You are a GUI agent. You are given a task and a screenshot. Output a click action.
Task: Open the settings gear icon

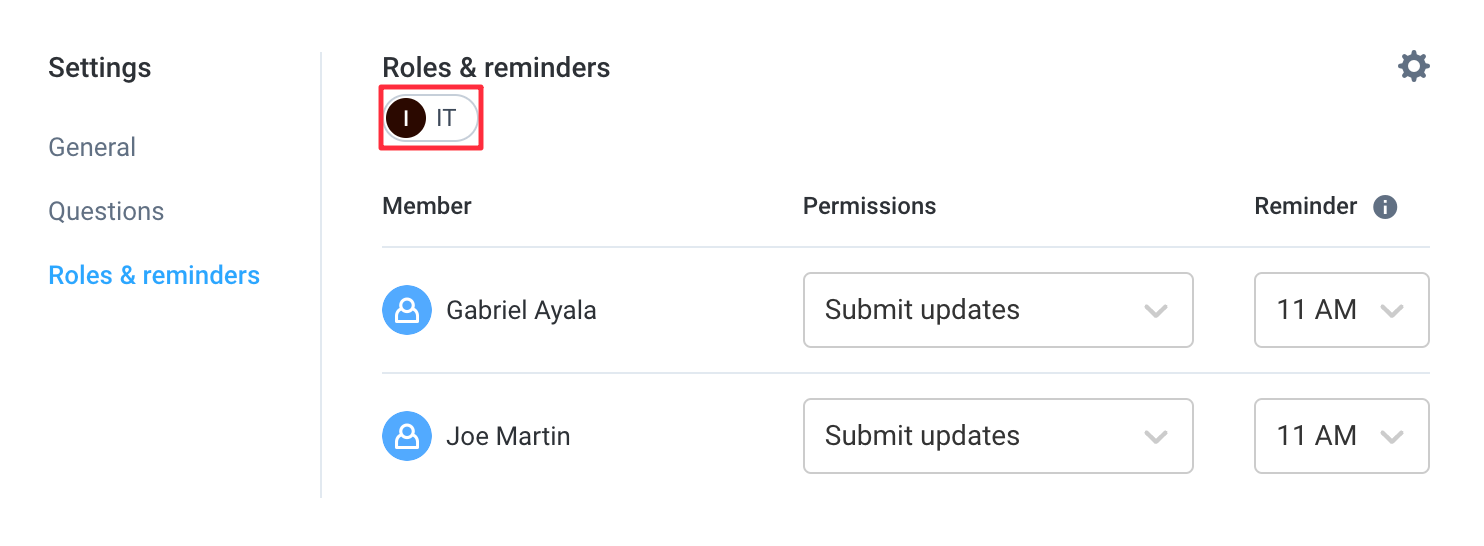click(1413, 67)
